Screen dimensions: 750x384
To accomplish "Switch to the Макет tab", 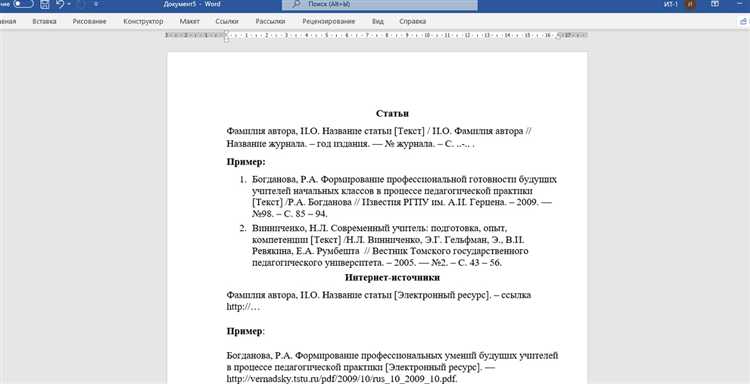I will 190,22.
